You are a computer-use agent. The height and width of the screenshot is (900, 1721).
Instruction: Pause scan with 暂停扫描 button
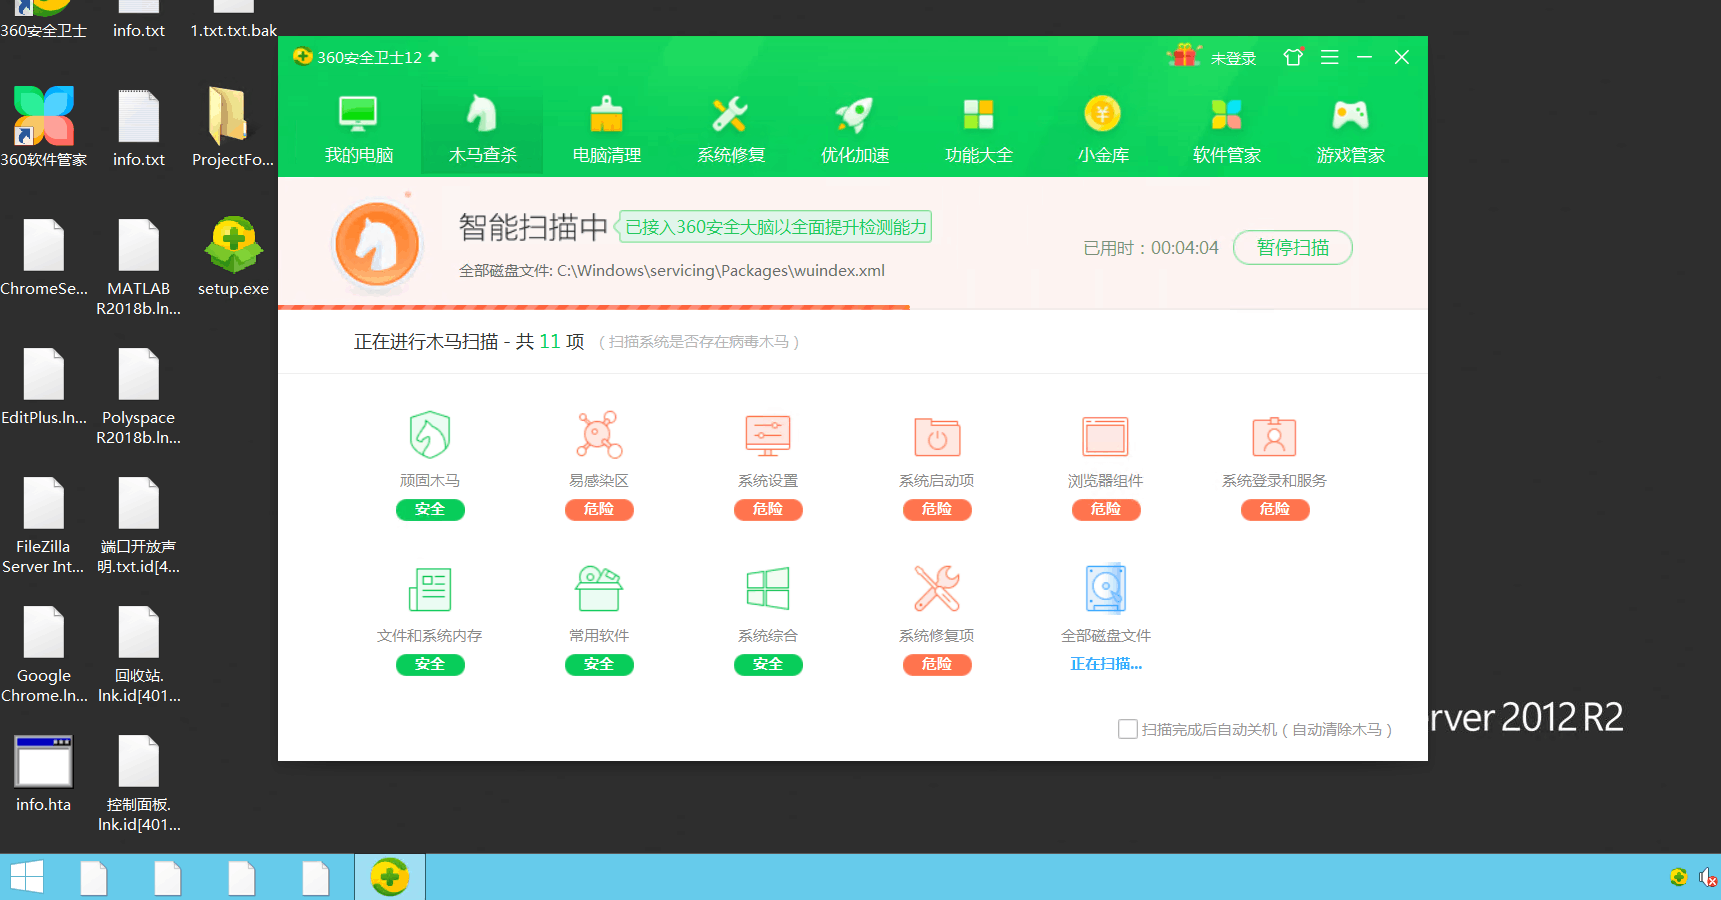pos(1292,248)
